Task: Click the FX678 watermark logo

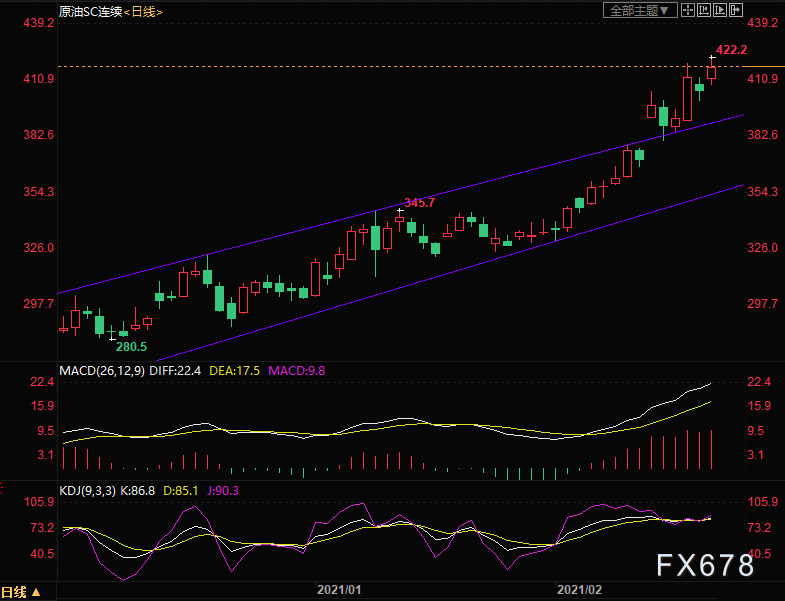Action: point(704,565)
